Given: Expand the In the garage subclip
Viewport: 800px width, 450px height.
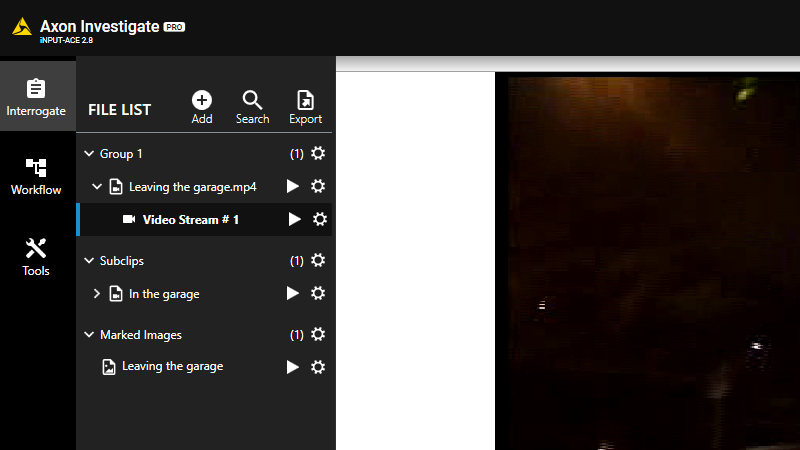Looking at the screenshot, I should 97,294.
